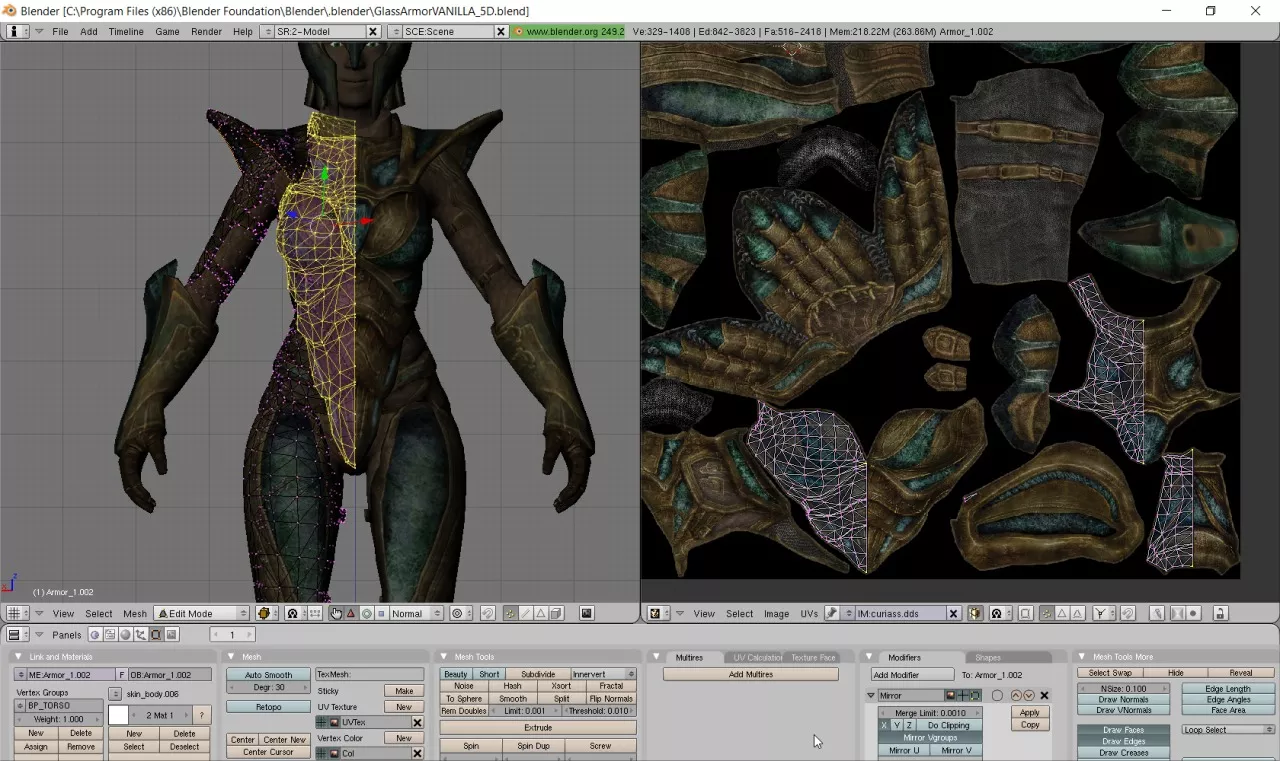Enable face select mode icon in 3D header
This screenshot has width=1280, height=761.
[x=540, y=613]
